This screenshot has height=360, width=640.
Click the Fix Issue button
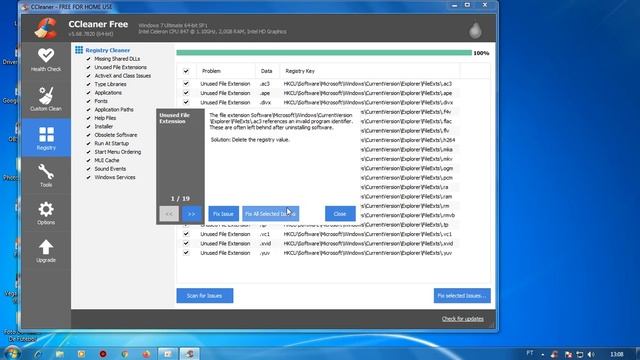[223, 214]
